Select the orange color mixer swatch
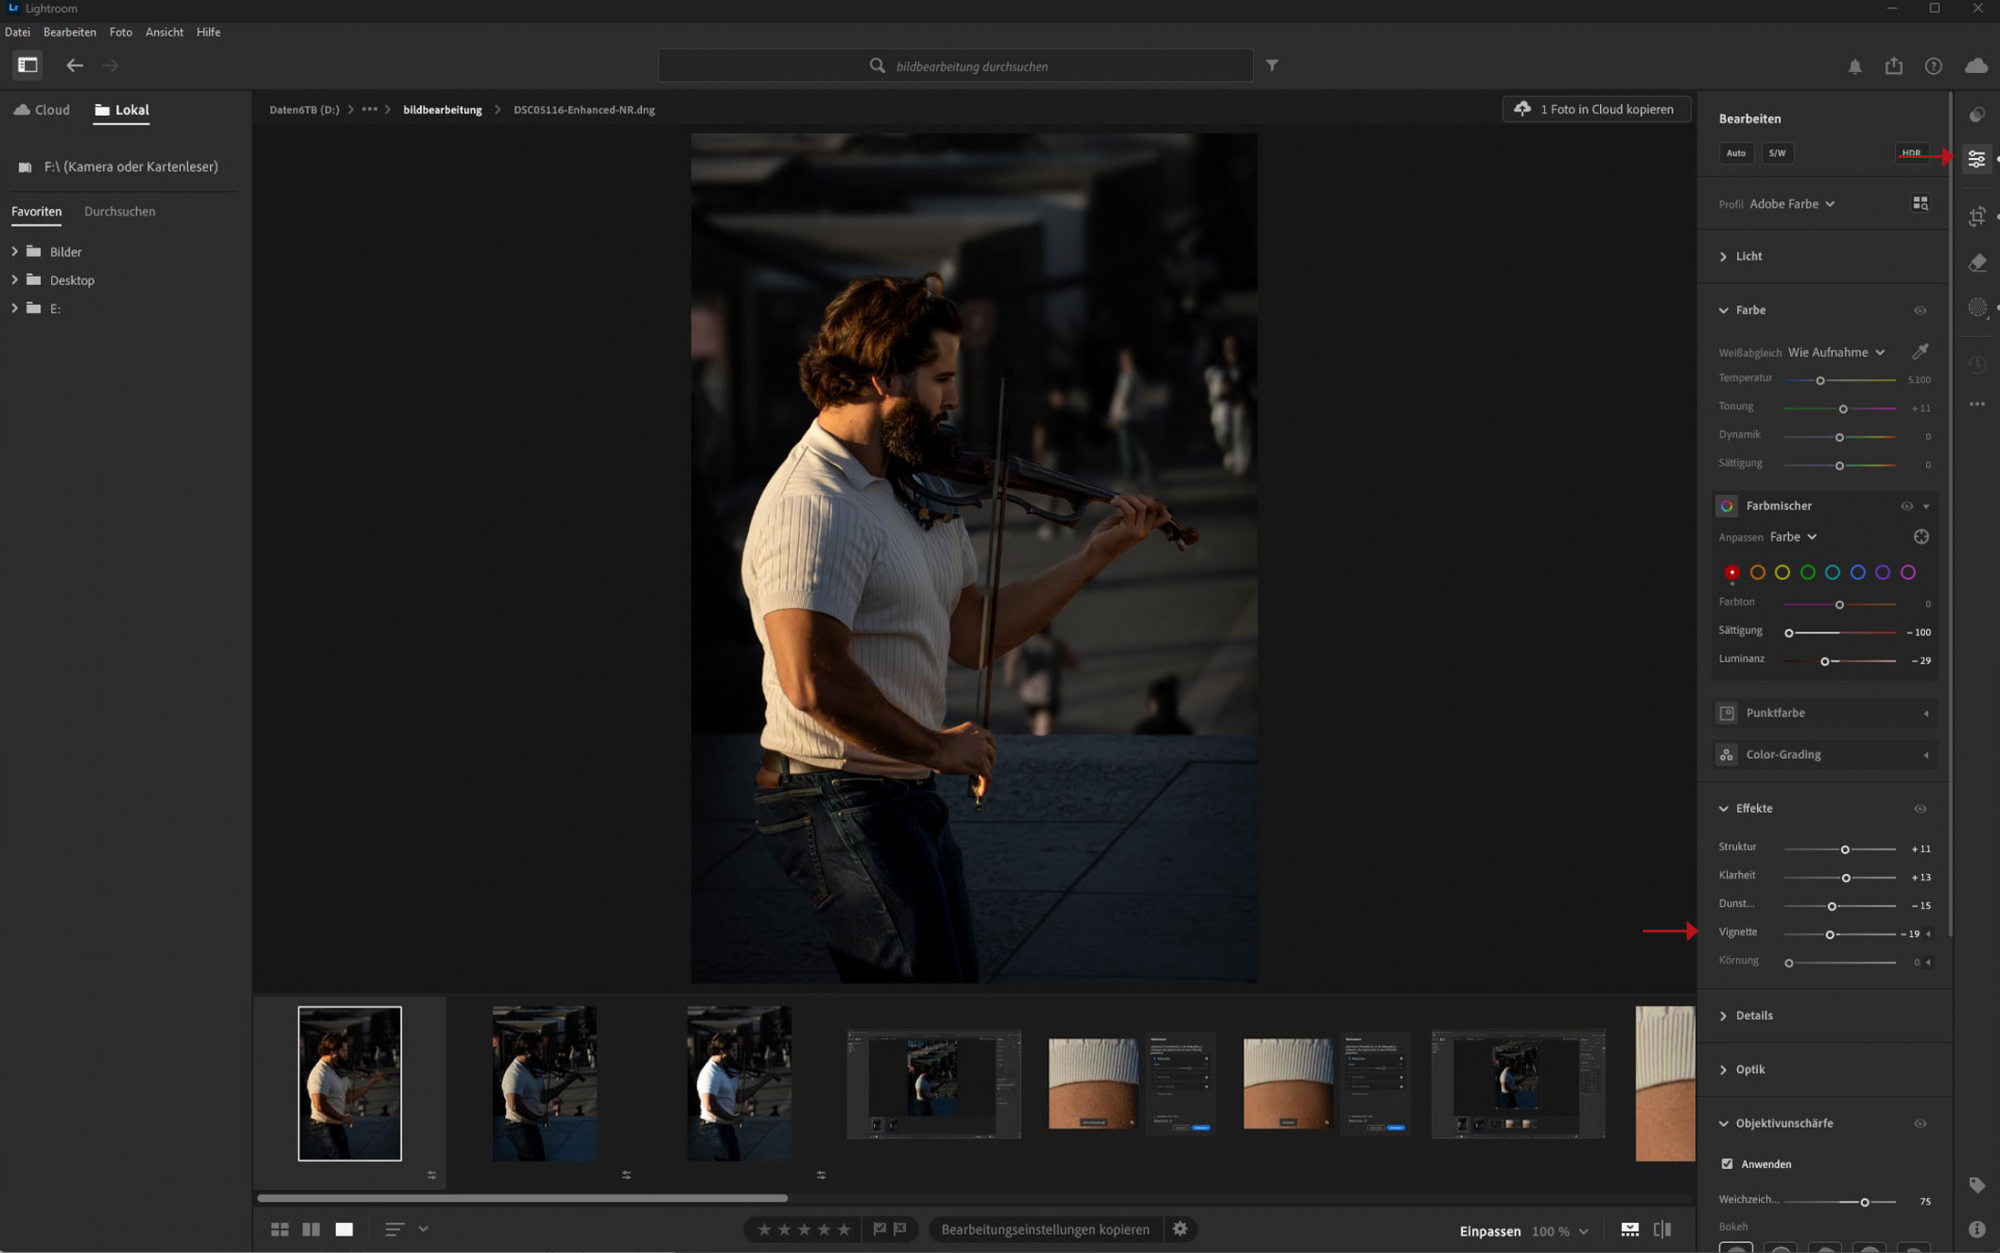The width and height of the screenshot is (2000, 1253). point(1757,572)
